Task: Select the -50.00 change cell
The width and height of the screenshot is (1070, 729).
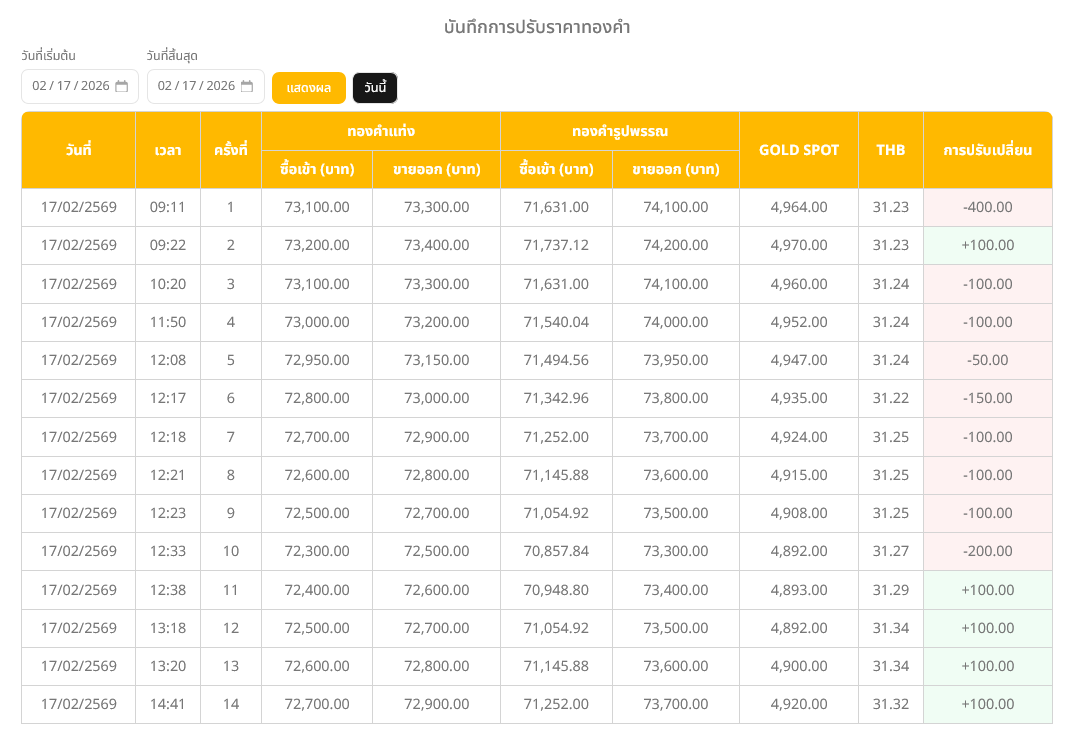Action: pyautogui.click(x=987, y=360)
